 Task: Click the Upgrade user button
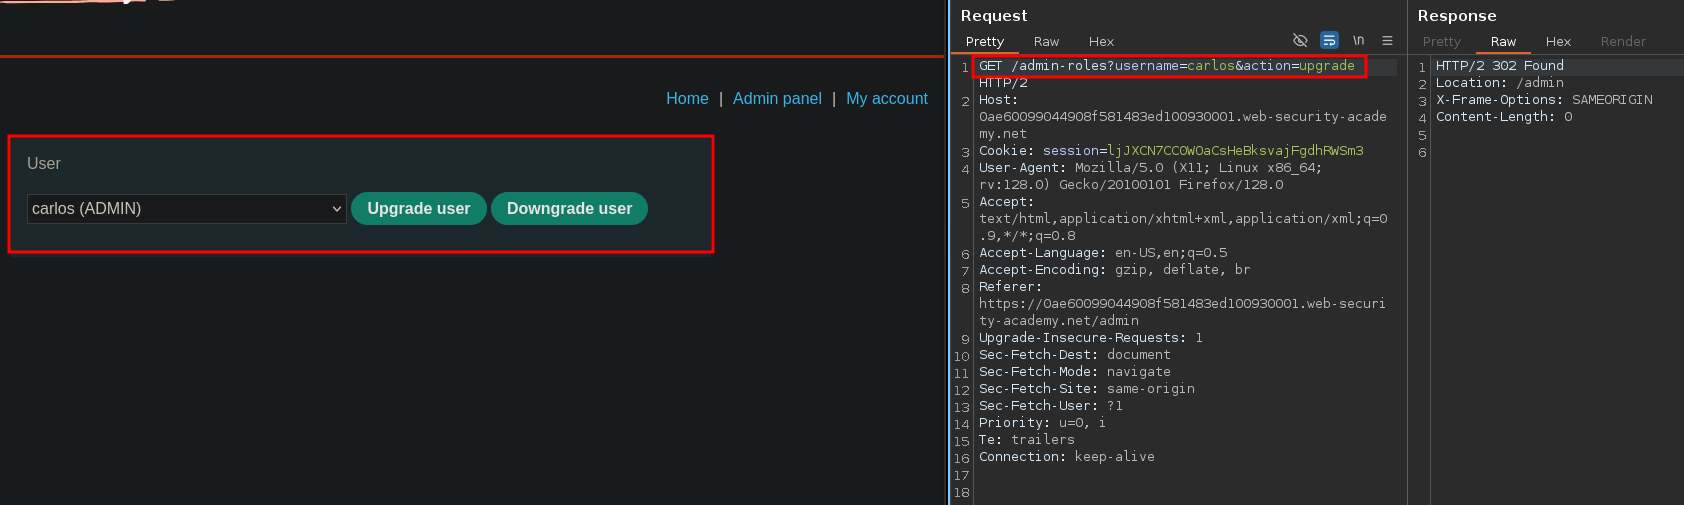click(418, 209)
